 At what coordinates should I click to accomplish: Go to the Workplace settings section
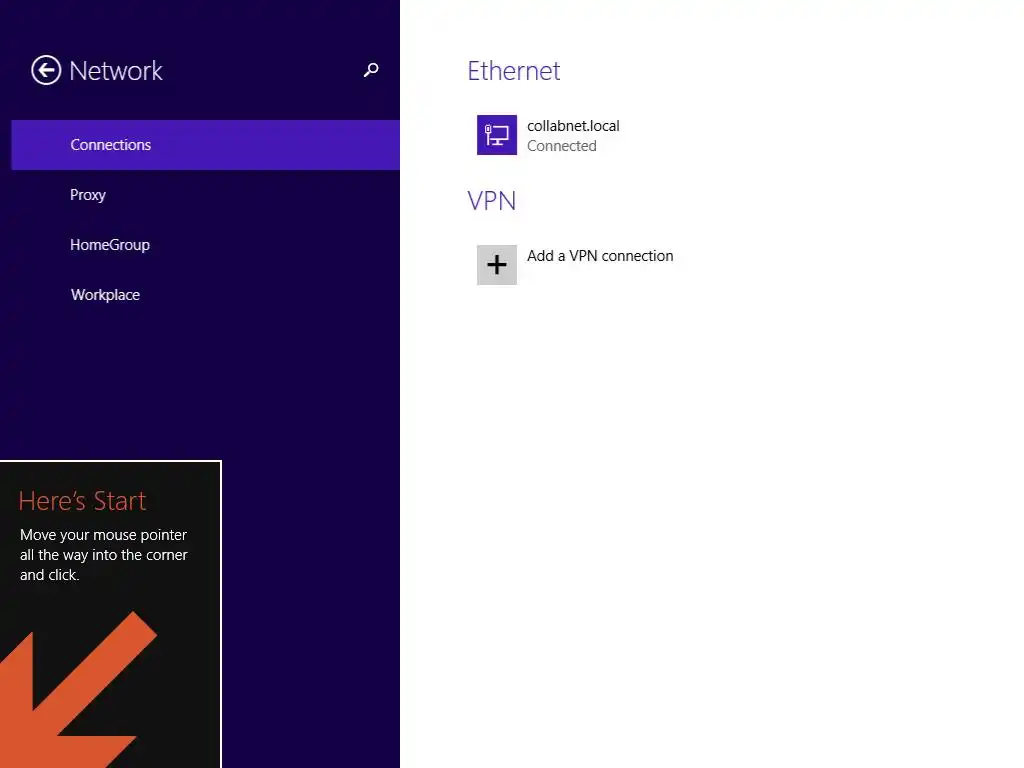[x=105, y=295]
